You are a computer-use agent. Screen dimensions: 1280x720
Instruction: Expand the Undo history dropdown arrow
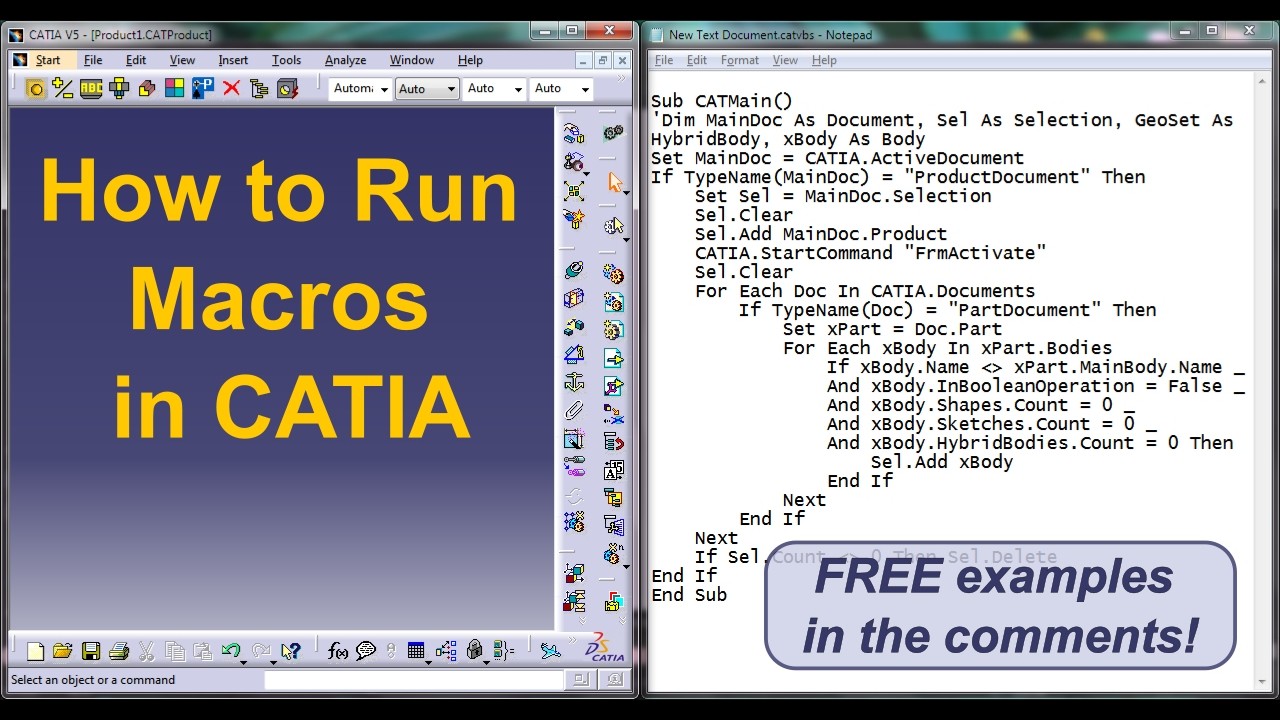click(244, 661)
